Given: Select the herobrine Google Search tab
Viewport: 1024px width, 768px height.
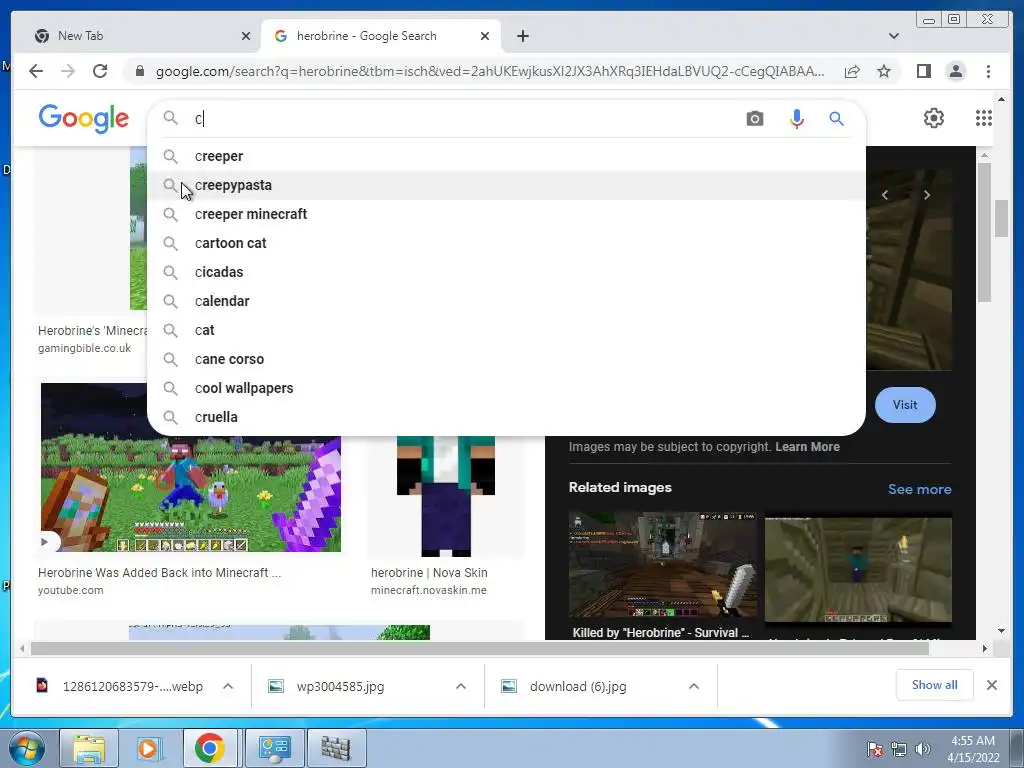Looking at the screenshot, I should 381,36.
